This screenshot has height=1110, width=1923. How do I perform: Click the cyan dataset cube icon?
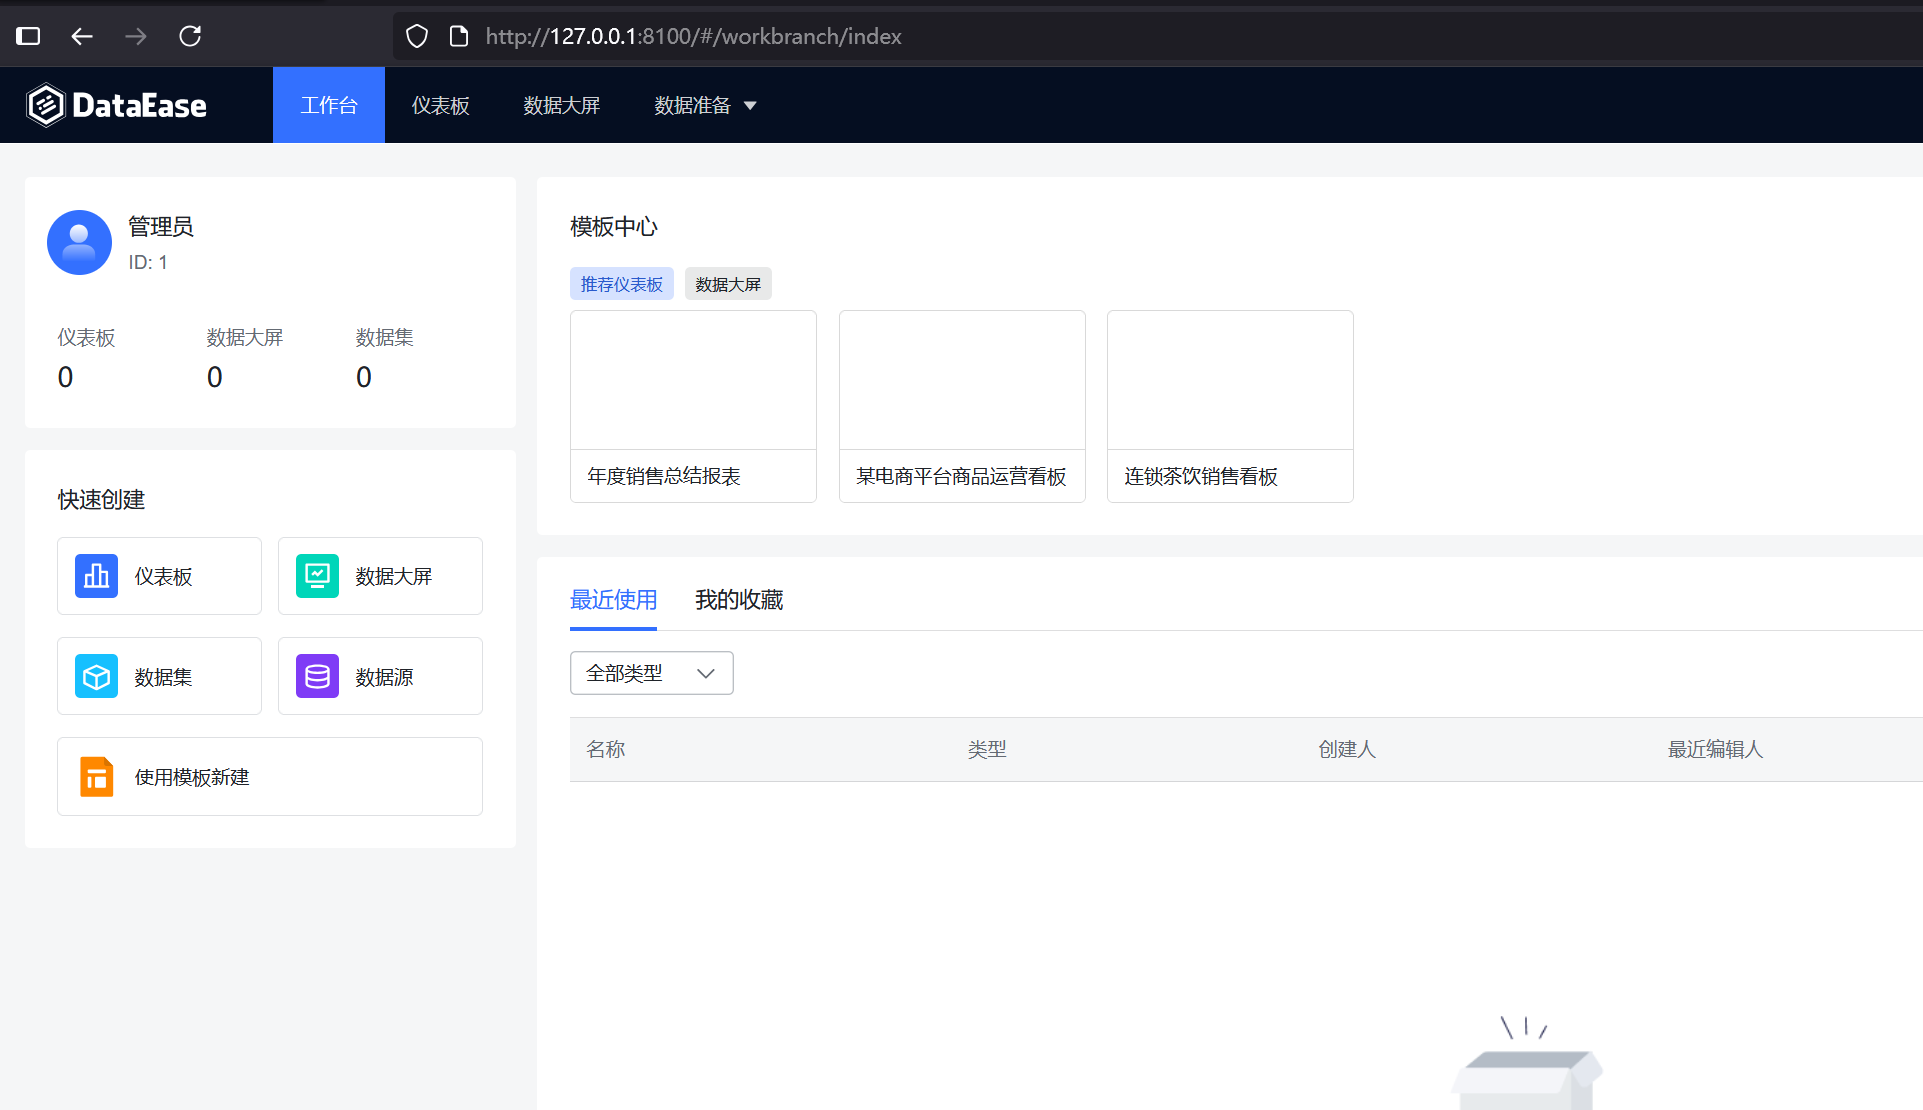tap(96, 677)
